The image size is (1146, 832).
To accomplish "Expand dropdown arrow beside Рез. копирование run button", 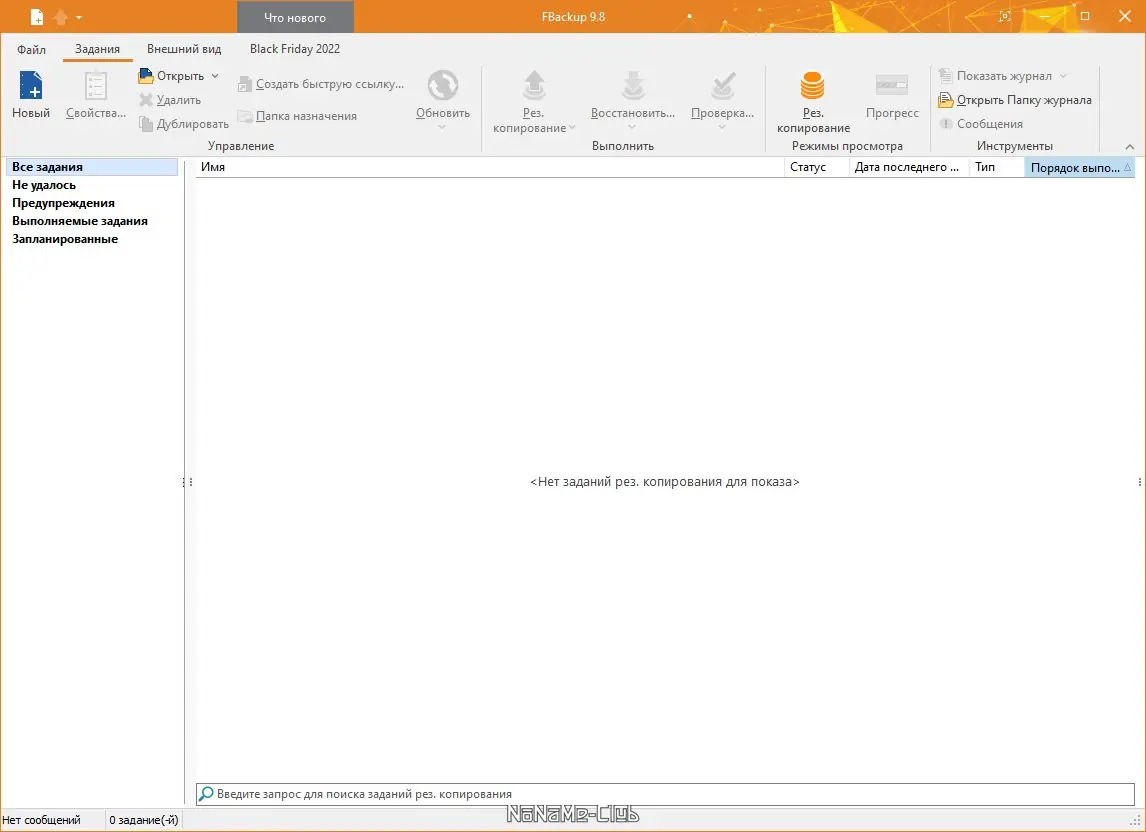I will point(572,127).
